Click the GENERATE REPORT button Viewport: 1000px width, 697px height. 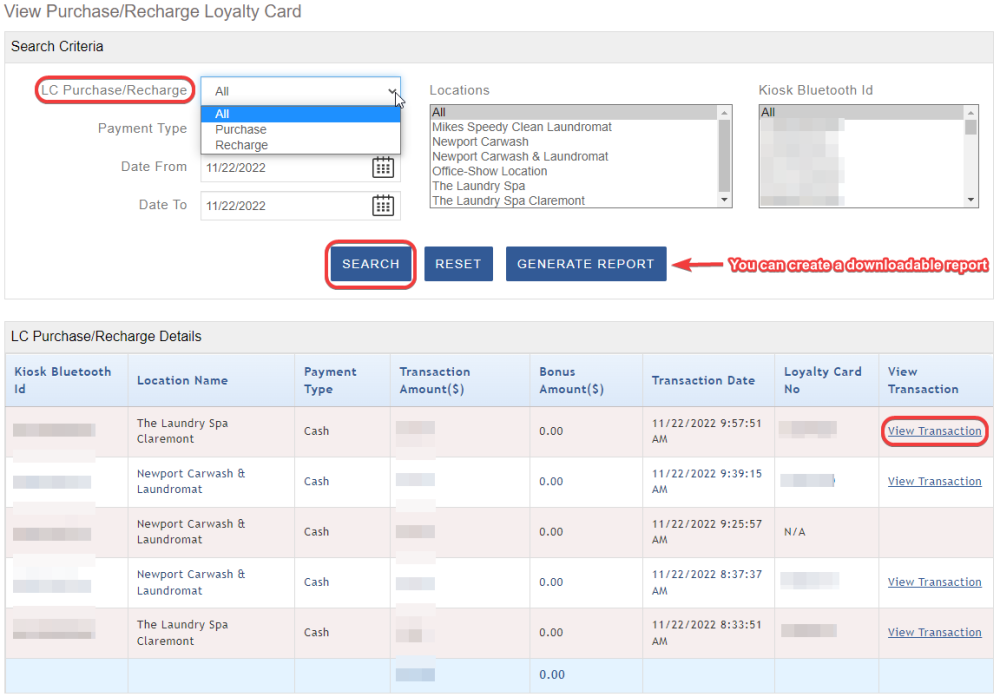[585, 264]
